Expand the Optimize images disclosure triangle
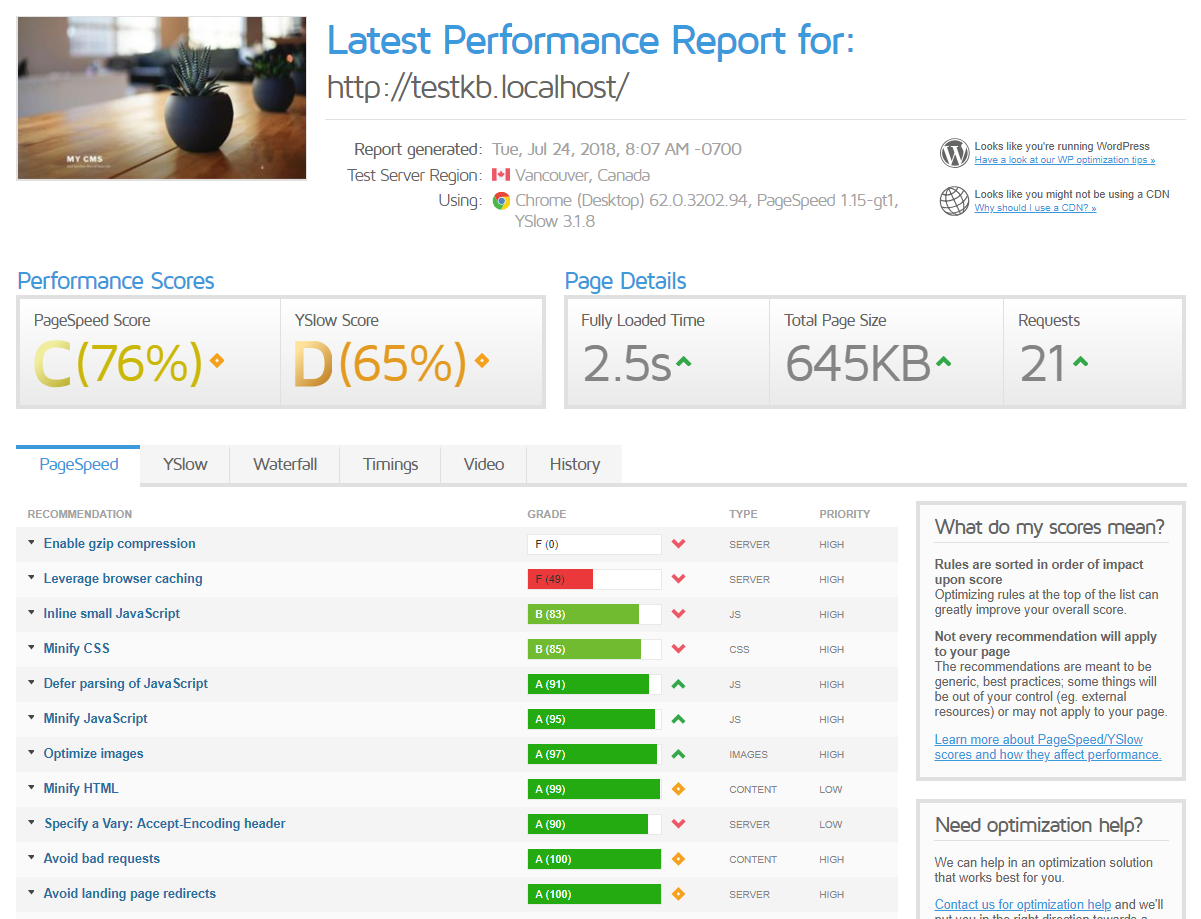 click(x=32, y=754)
